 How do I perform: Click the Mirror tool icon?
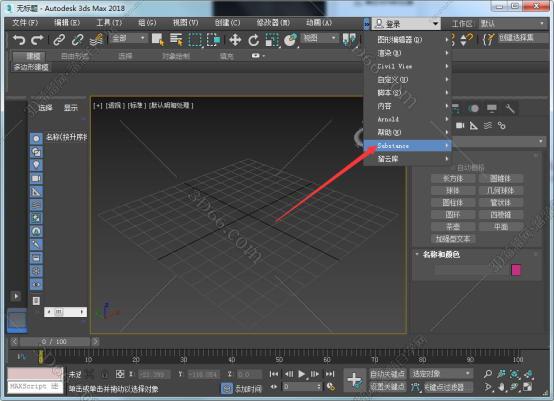349,40
